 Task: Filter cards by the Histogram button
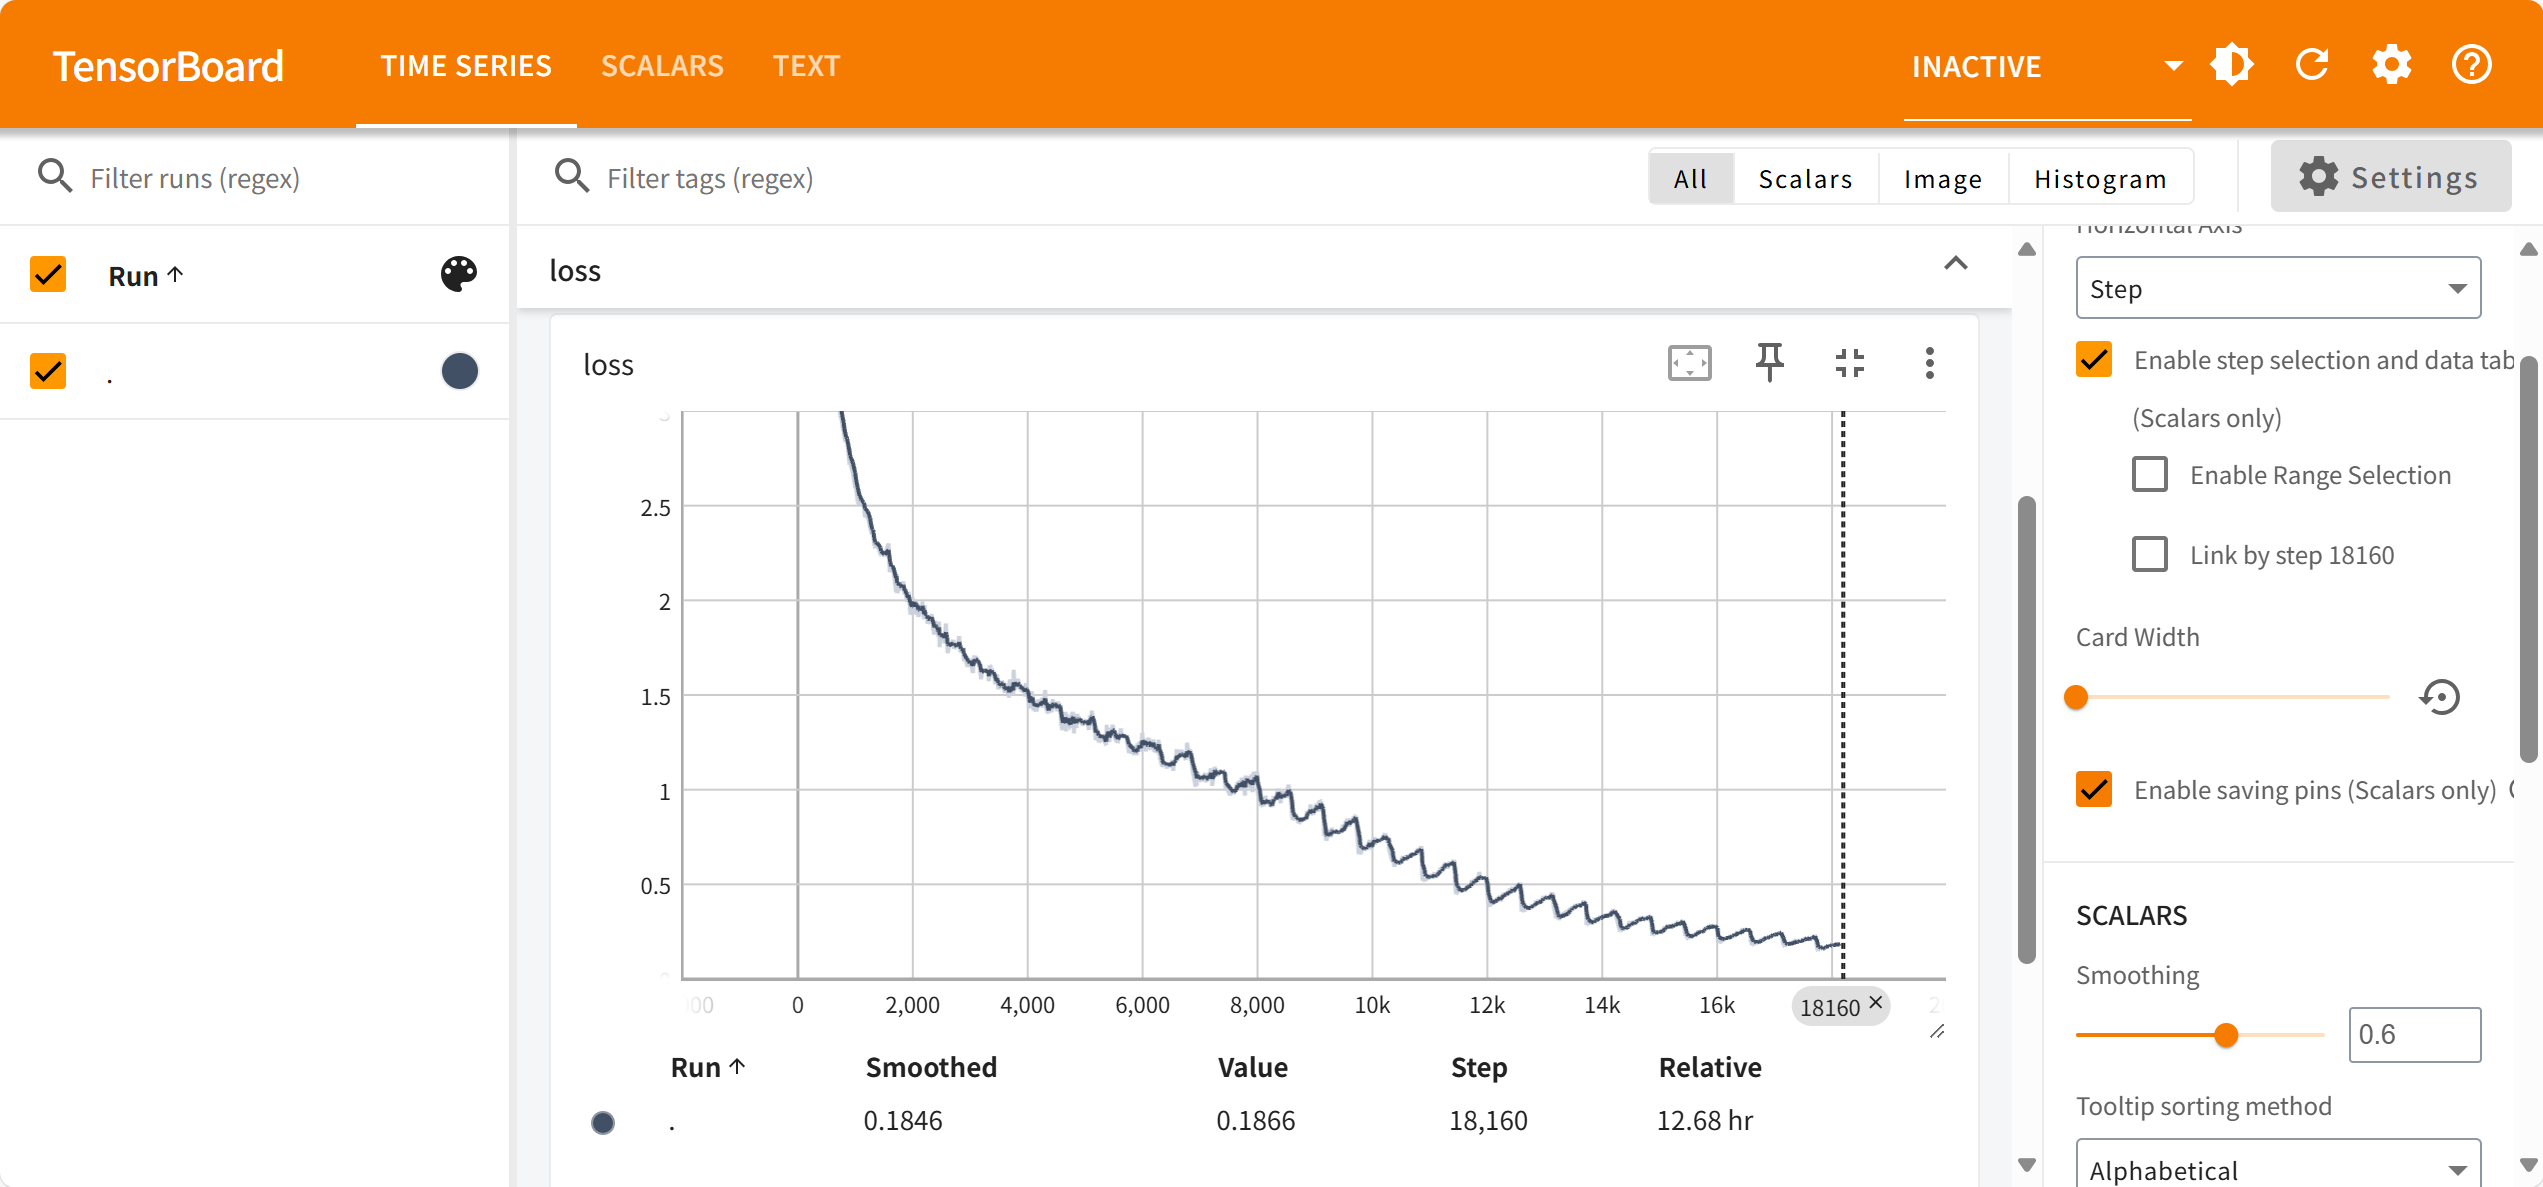[2100, 178]
